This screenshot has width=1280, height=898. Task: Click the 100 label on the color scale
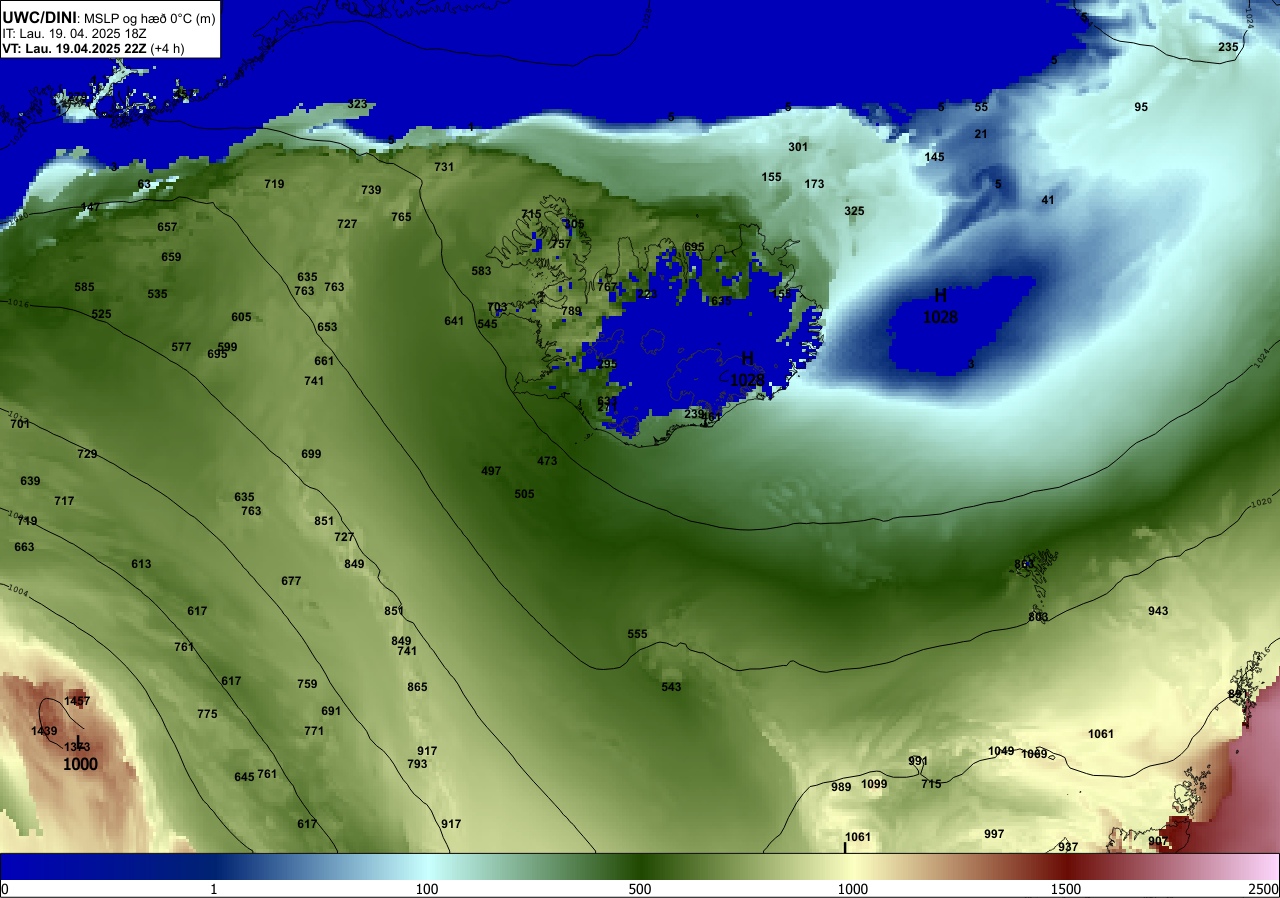tap(427, 889)
